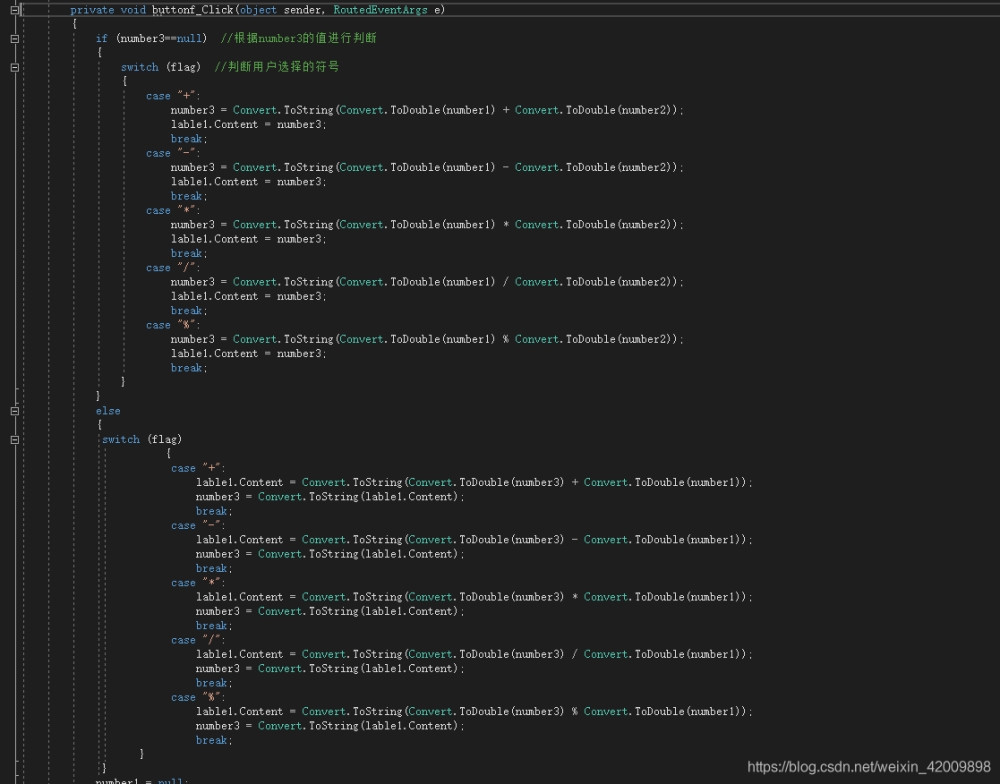
Task: Click the lable1.Content line adding number3 + number1
Action: (474, 483)
